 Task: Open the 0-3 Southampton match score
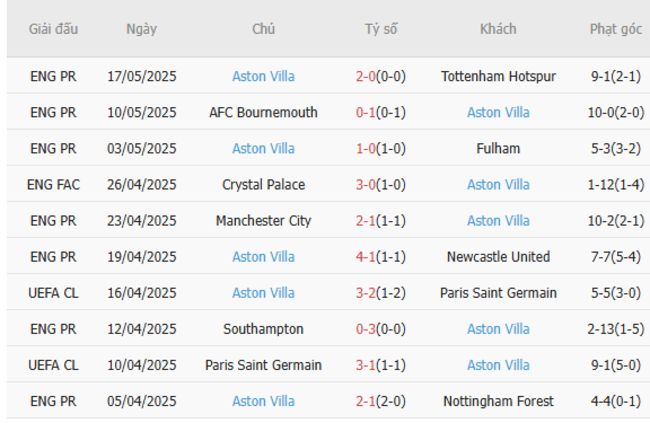(x=365, y=328)
